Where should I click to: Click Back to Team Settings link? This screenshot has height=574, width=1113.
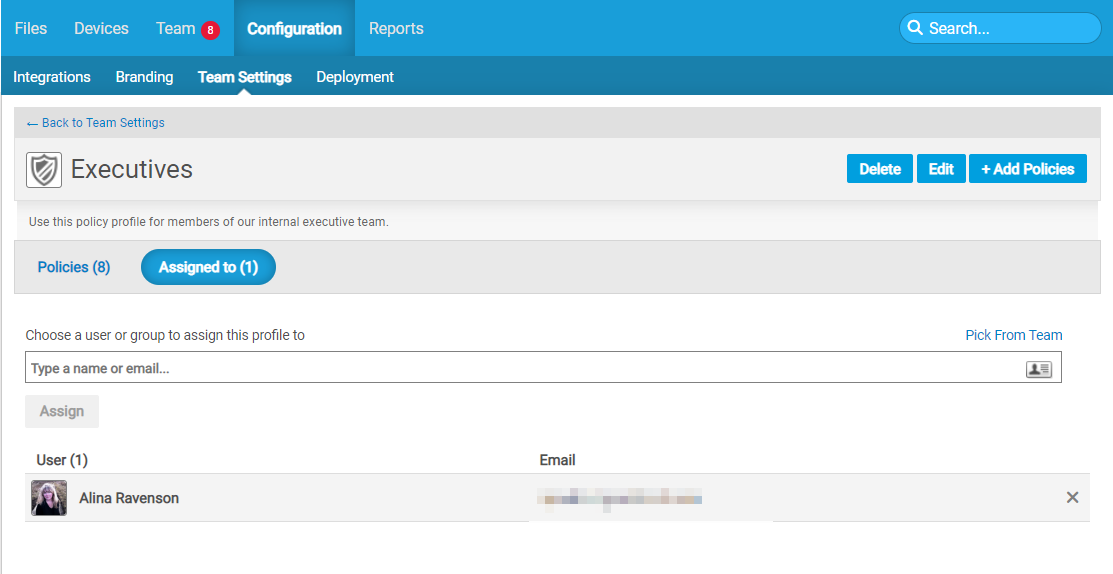[96, 123]
